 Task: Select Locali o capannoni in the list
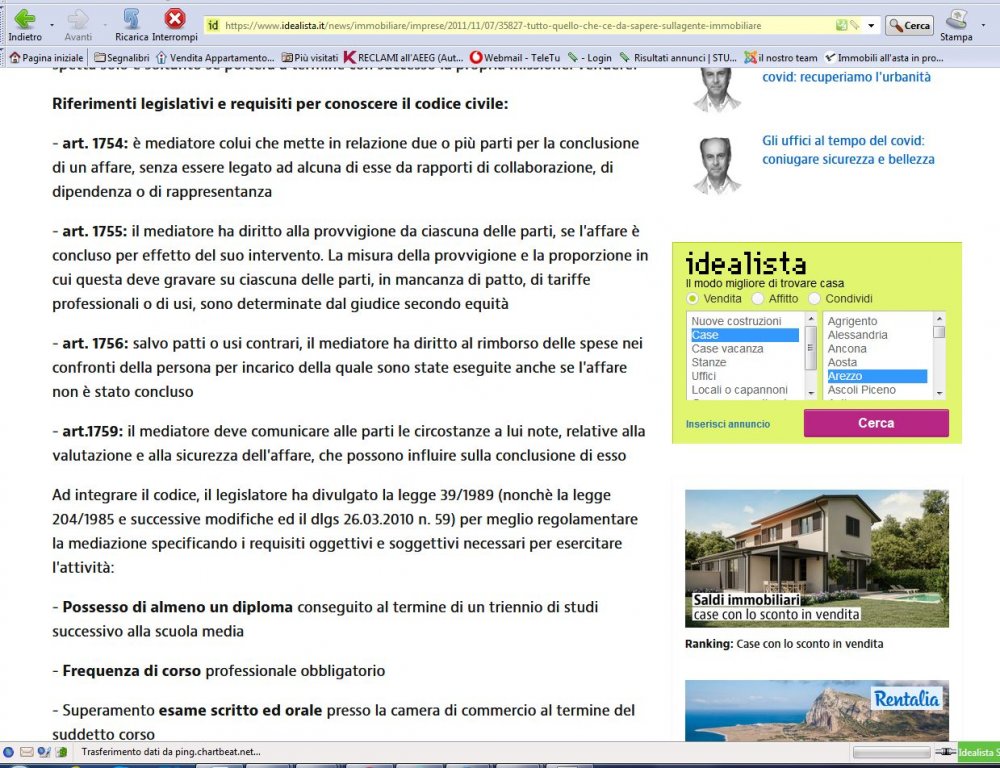coord(745,390)
